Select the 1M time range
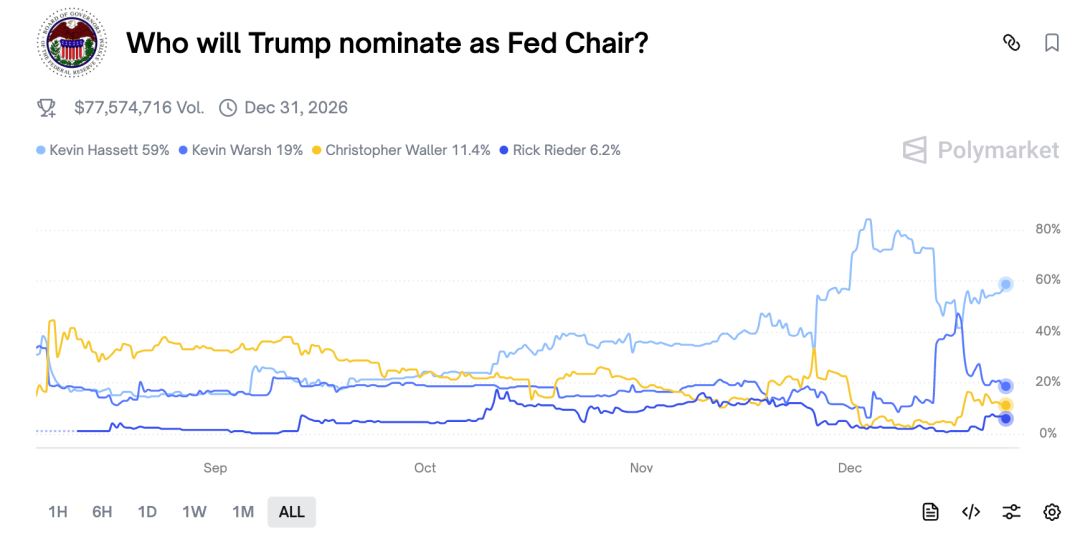This screenshot has height=544, width=1080. tap(243, 512)
